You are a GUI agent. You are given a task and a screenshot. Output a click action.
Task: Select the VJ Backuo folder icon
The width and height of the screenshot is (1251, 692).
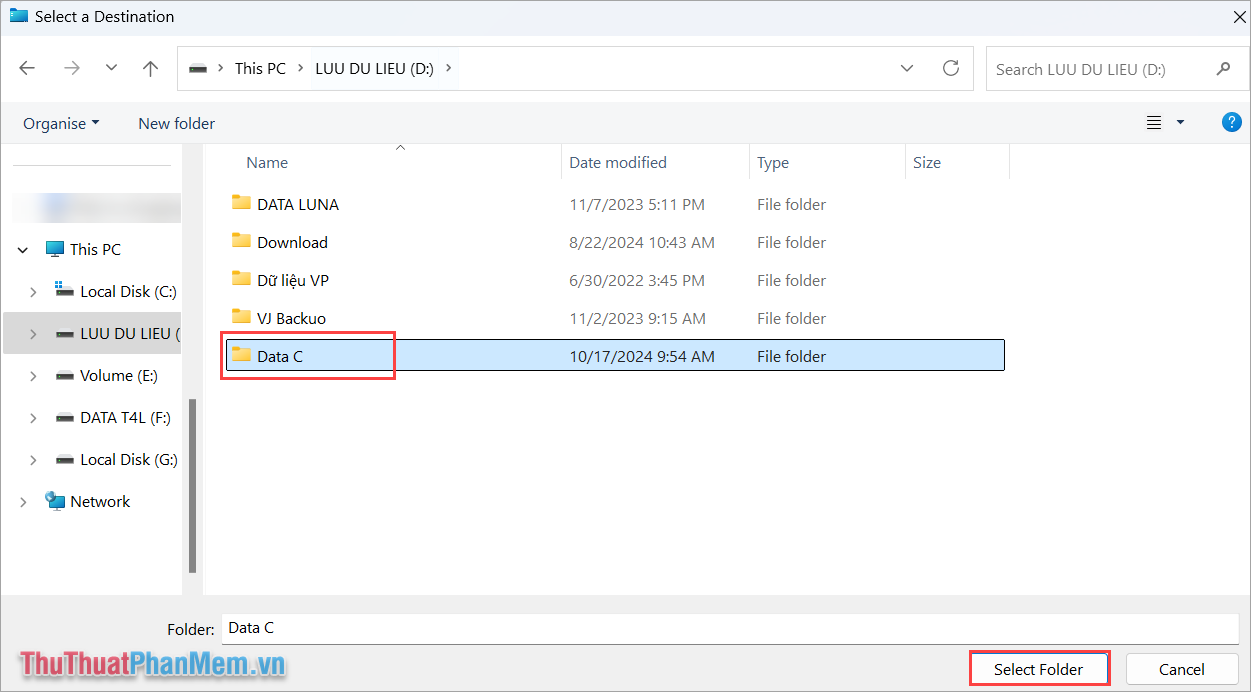[241, 317]
